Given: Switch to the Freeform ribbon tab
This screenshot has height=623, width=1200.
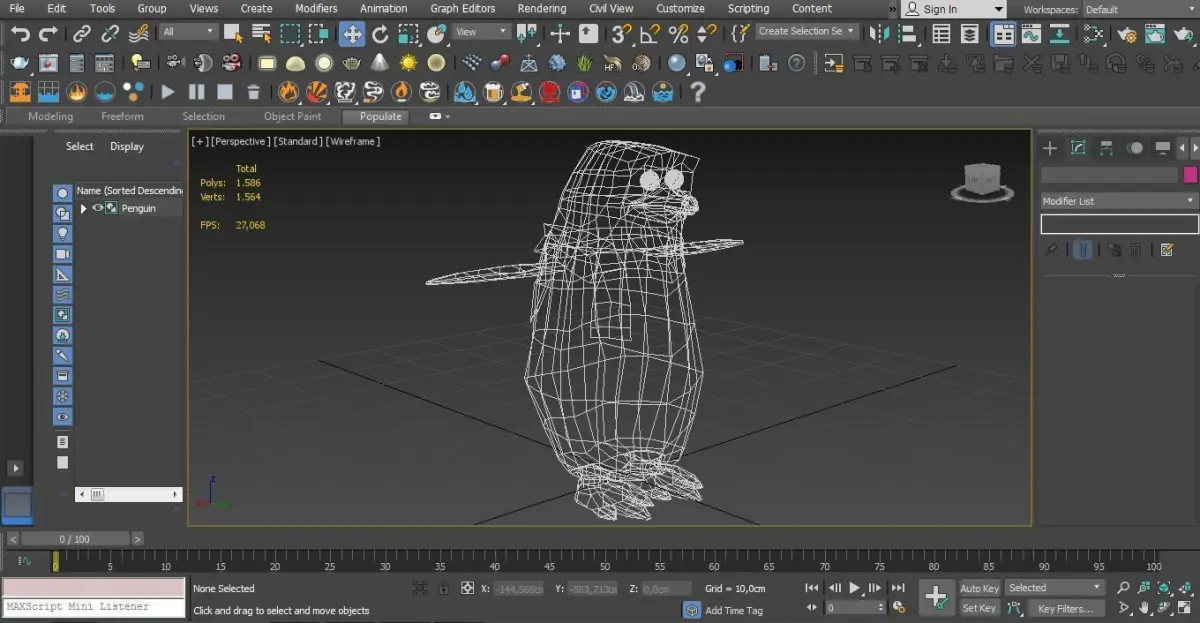Looking at the screenshot, I should (122, 117).
